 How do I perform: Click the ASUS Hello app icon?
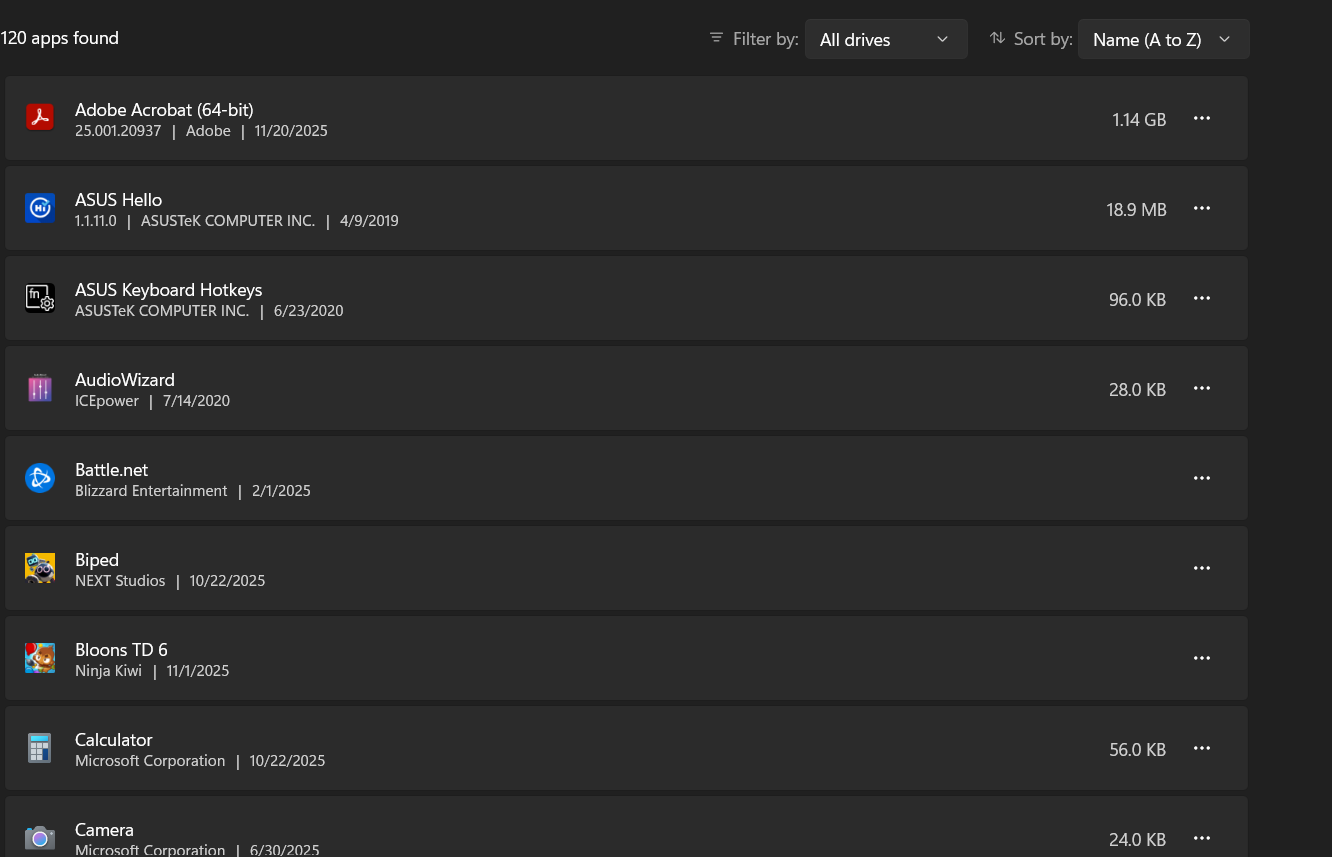pyautogui.click(x=40, y=208)
